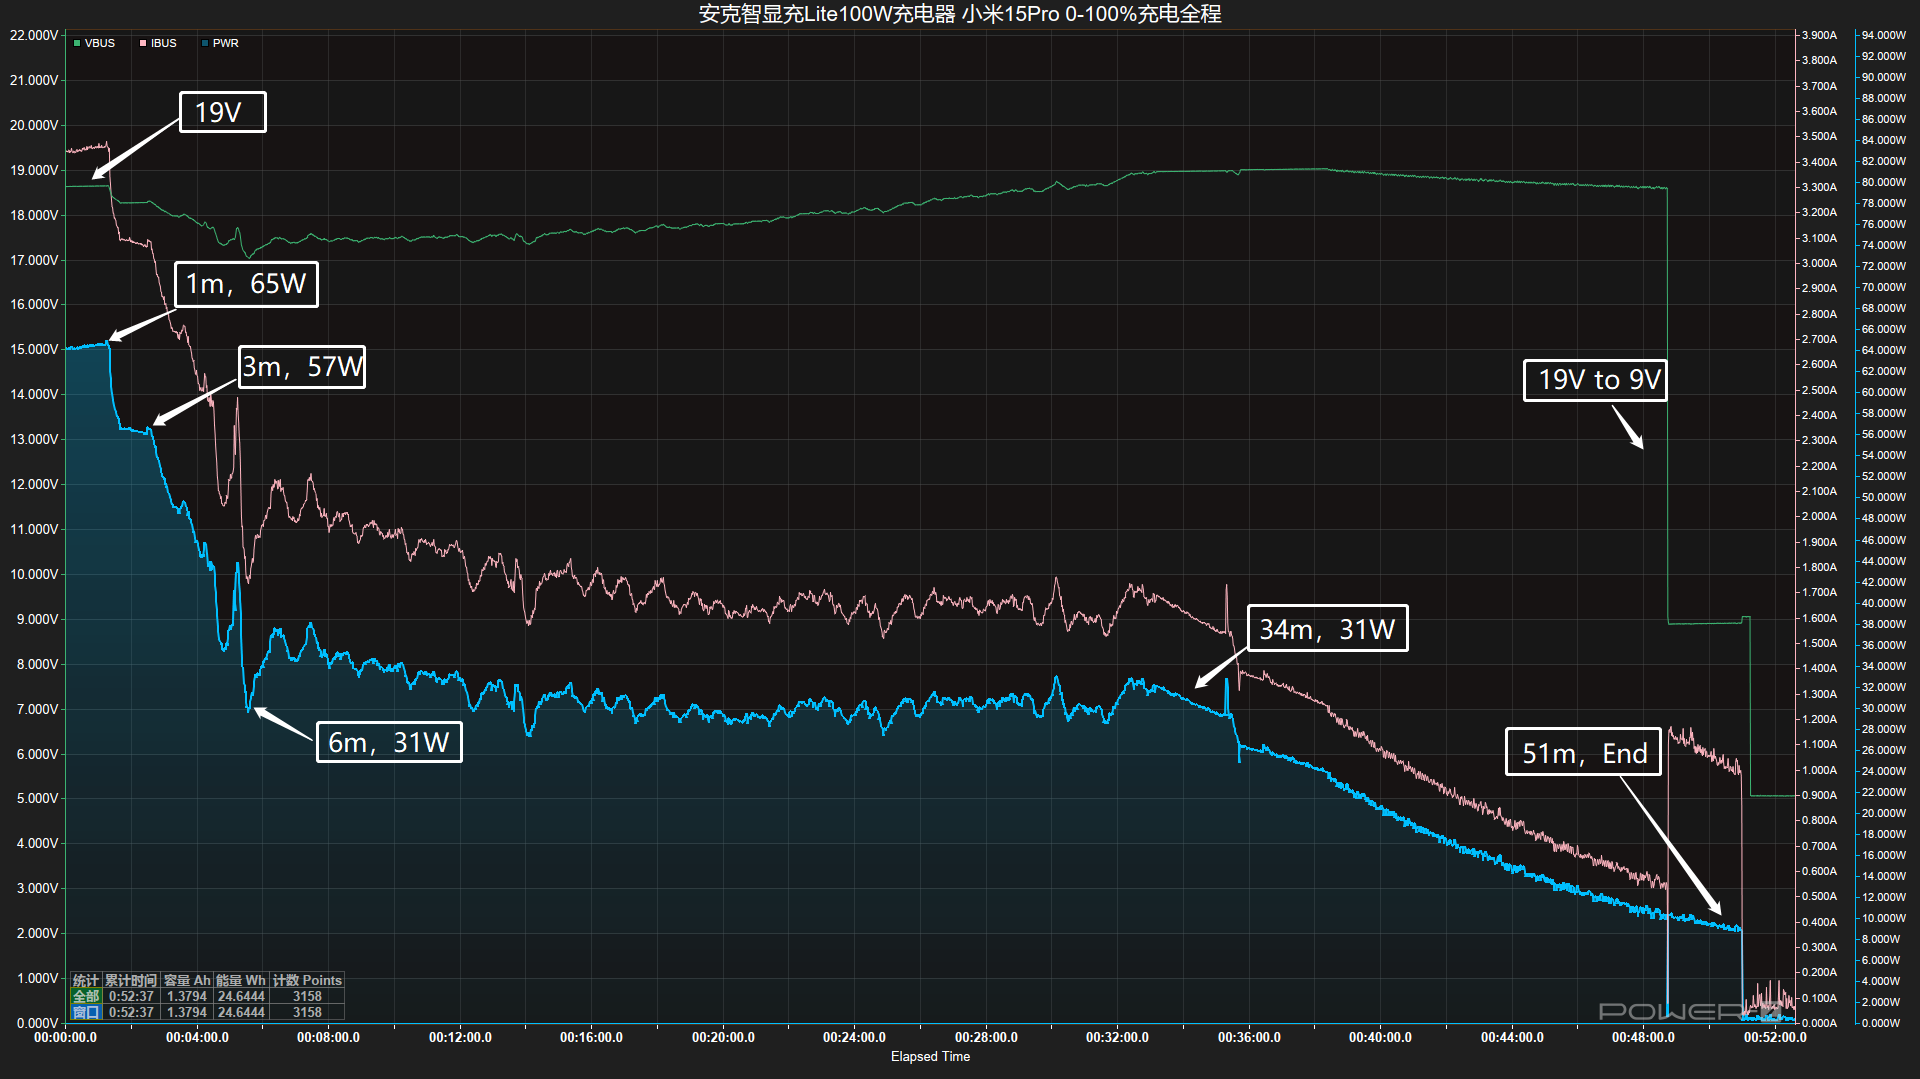This screenshot has width=1920, height=1079.
Task: Click the 00:20:00.0 time axis tick
Action: tap(723, 1037)
